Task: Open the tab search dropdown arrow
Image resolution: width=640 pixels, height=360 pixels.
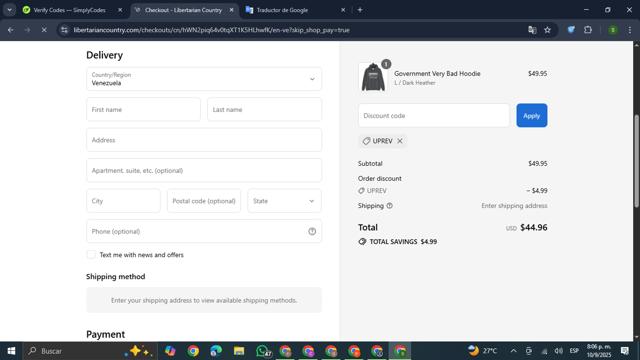Action: coord(9,10)
